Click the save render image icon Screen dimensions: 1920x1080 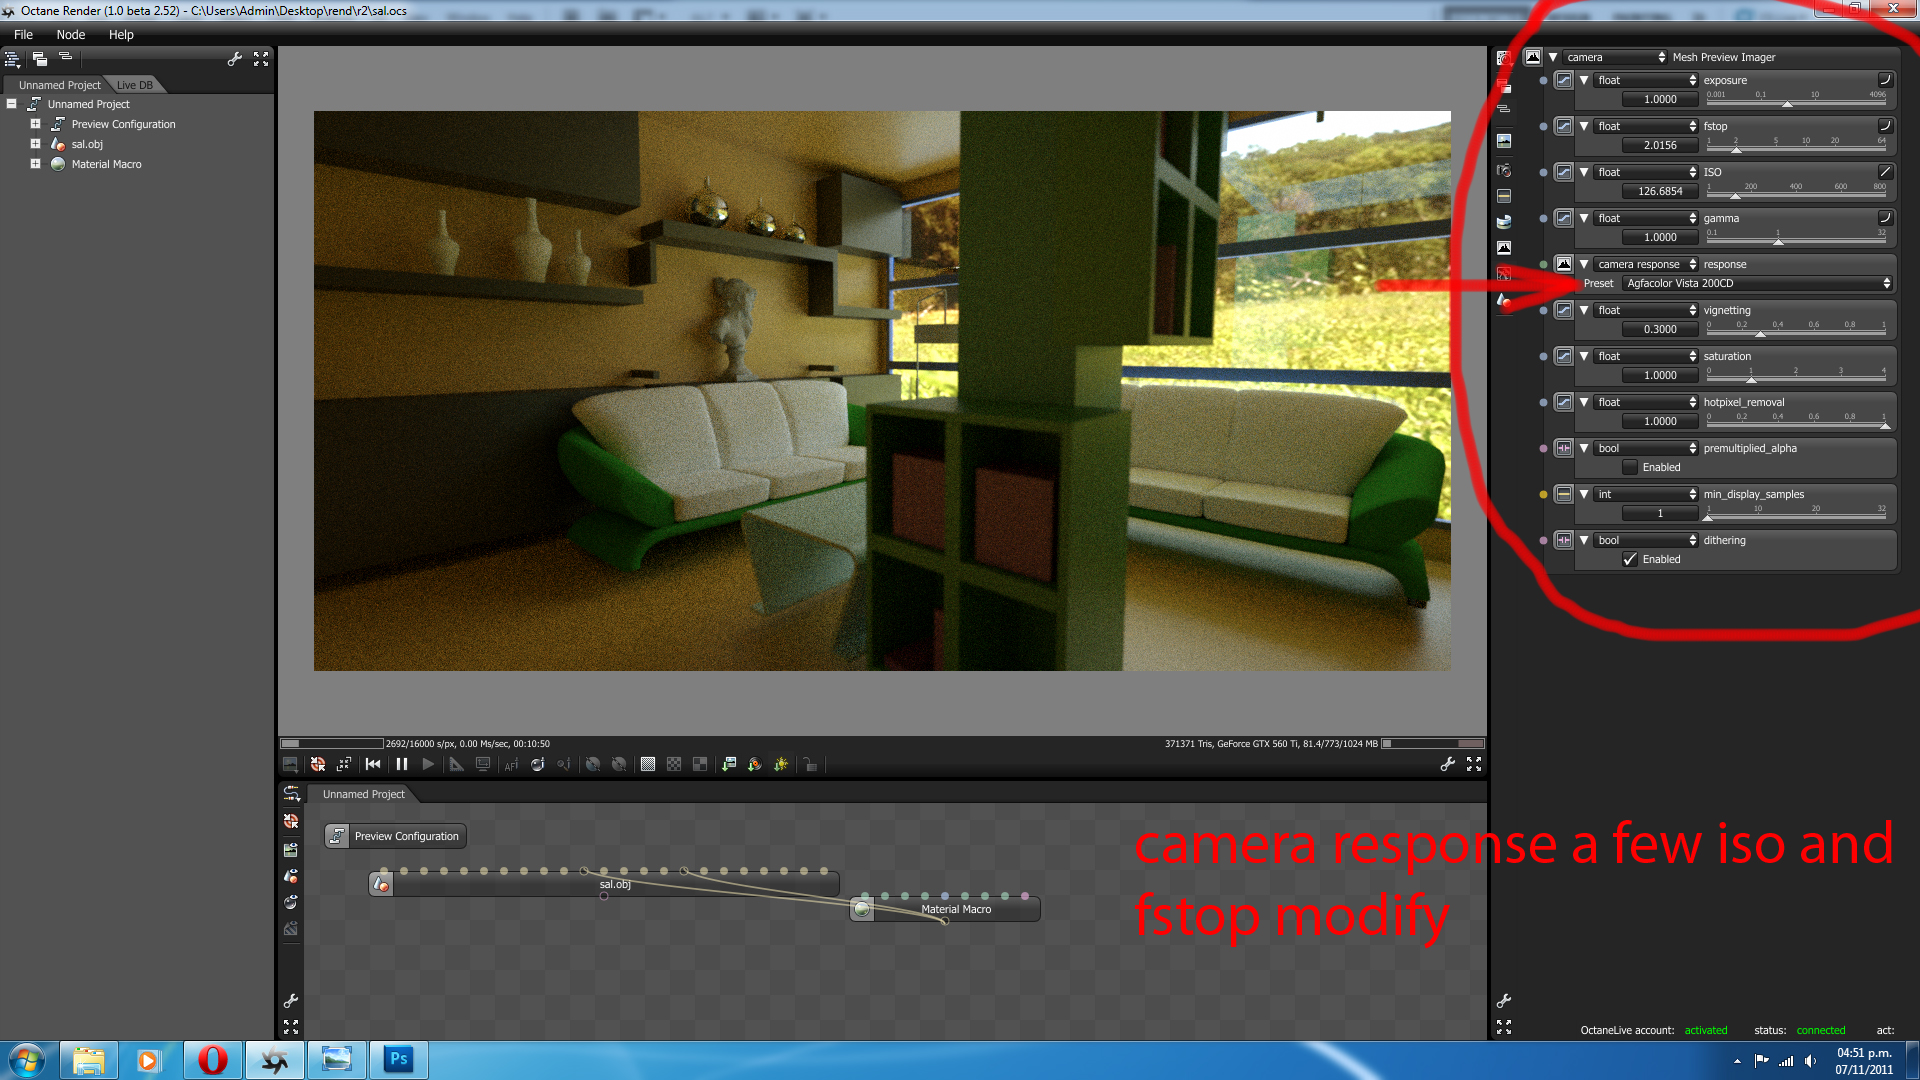click(290, 765)
